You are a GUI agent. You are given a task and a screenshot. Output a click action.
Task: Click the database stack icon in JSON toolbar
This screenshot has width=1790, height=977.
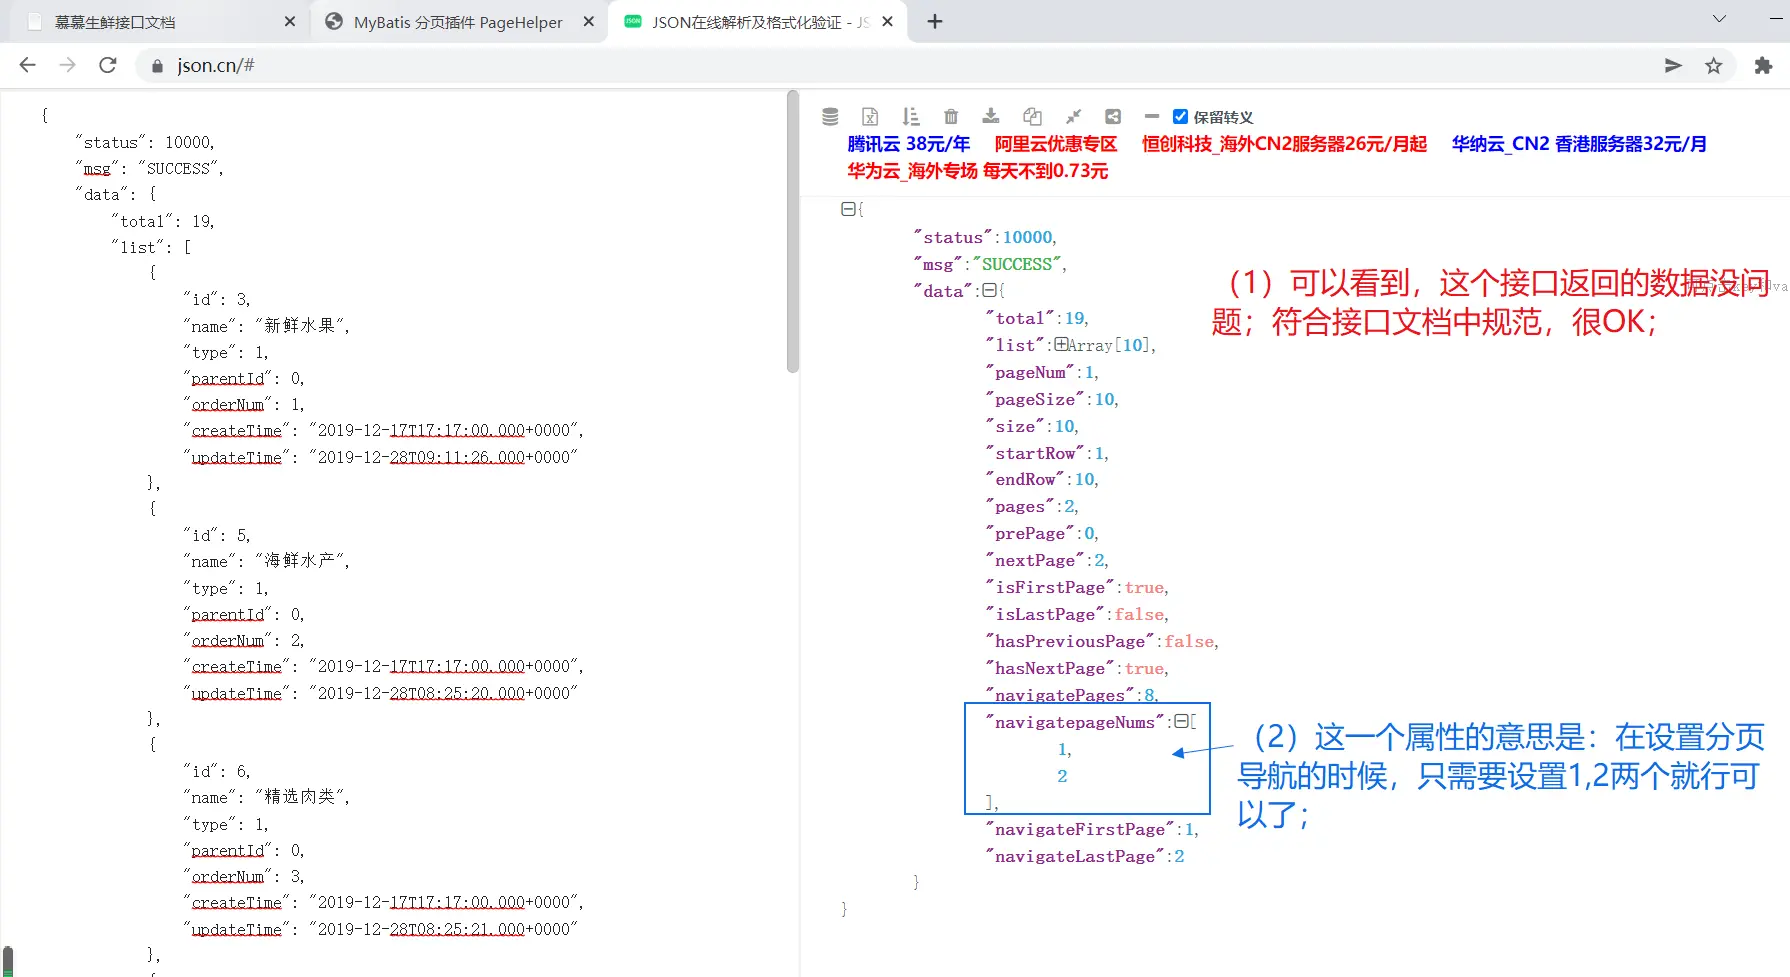coord(830,117)
